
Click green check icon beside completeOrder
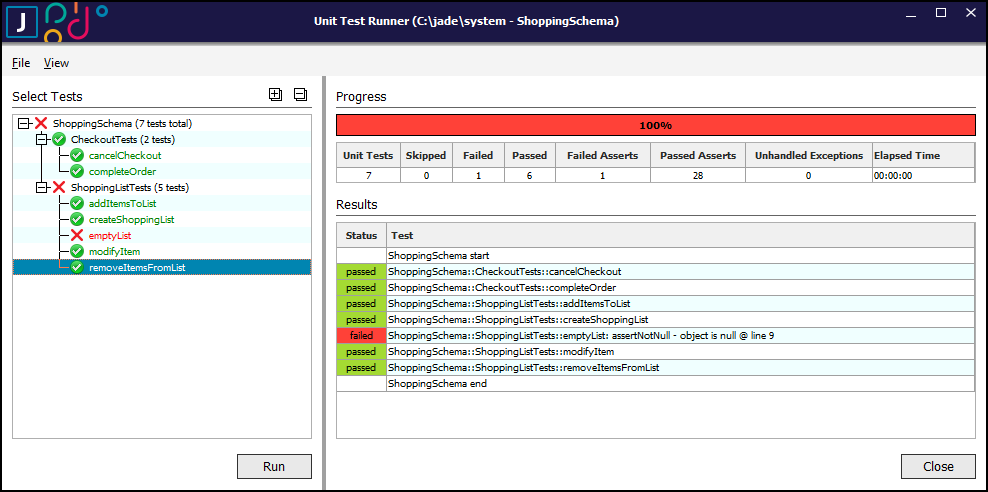[x=77, y=171]
